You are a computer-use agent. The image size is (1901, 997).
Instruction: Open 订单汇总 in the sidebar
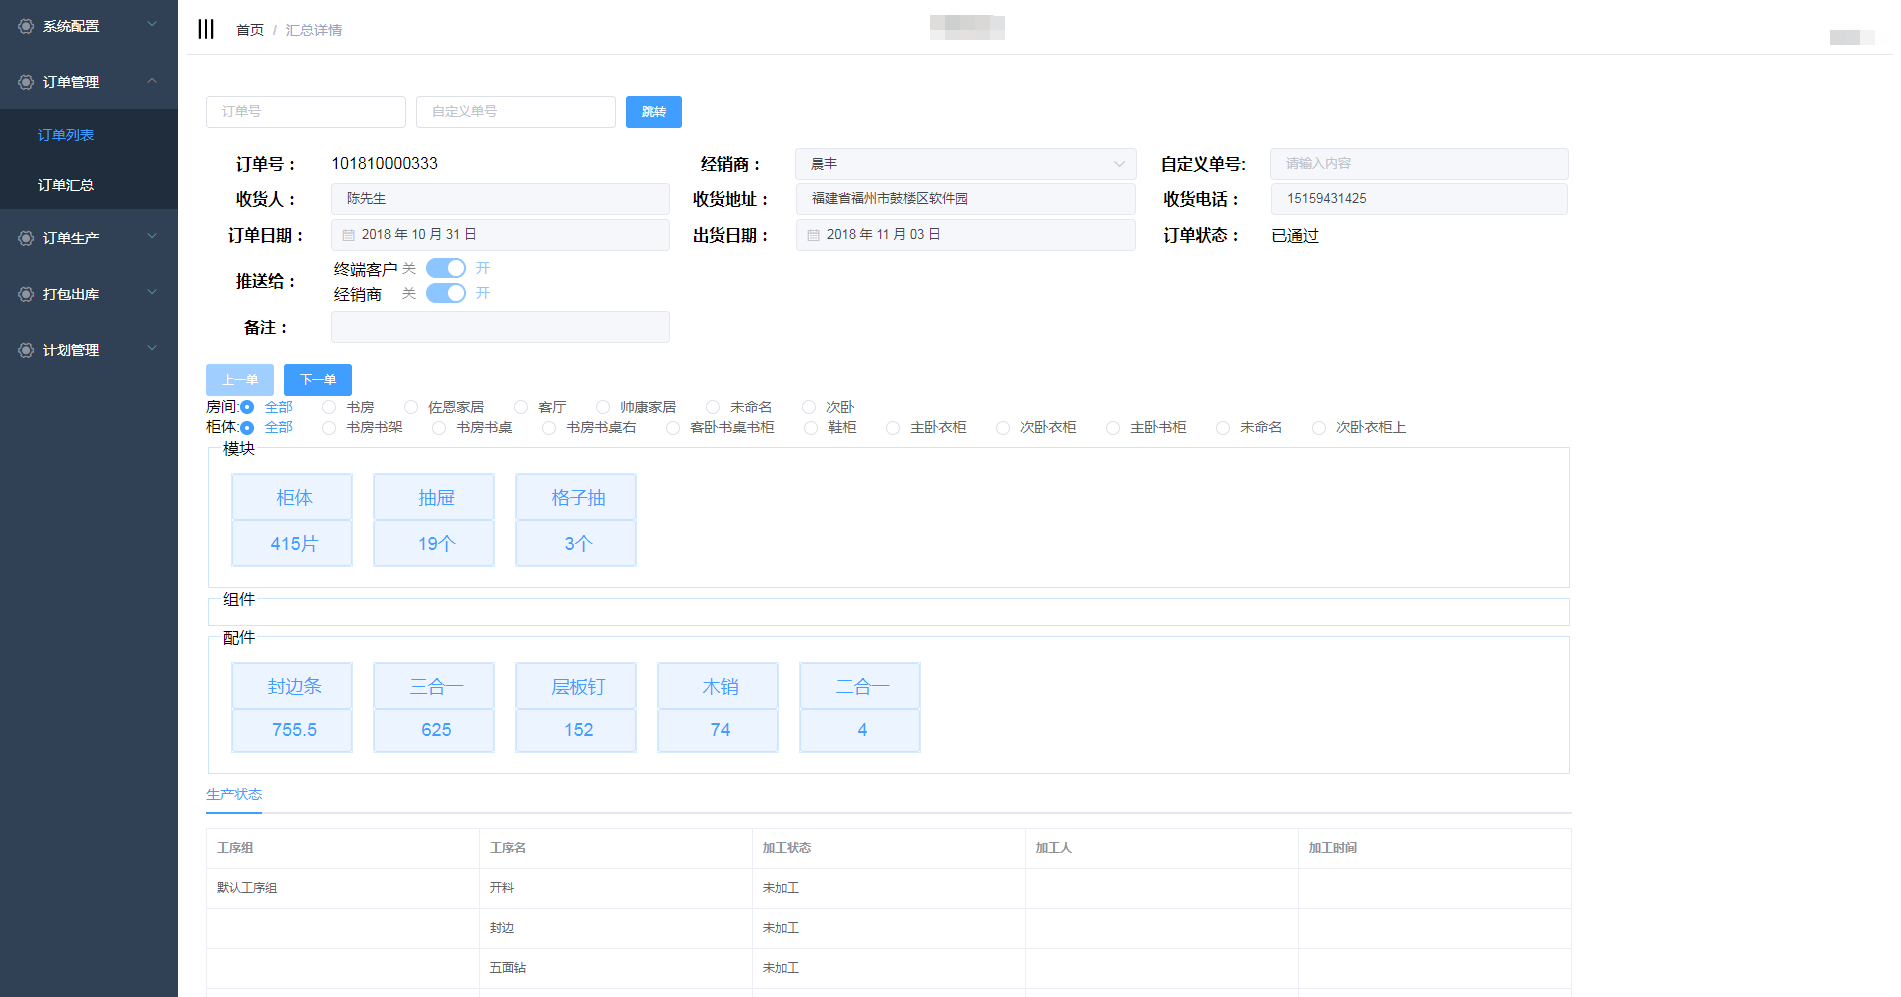tap(66, 185)
